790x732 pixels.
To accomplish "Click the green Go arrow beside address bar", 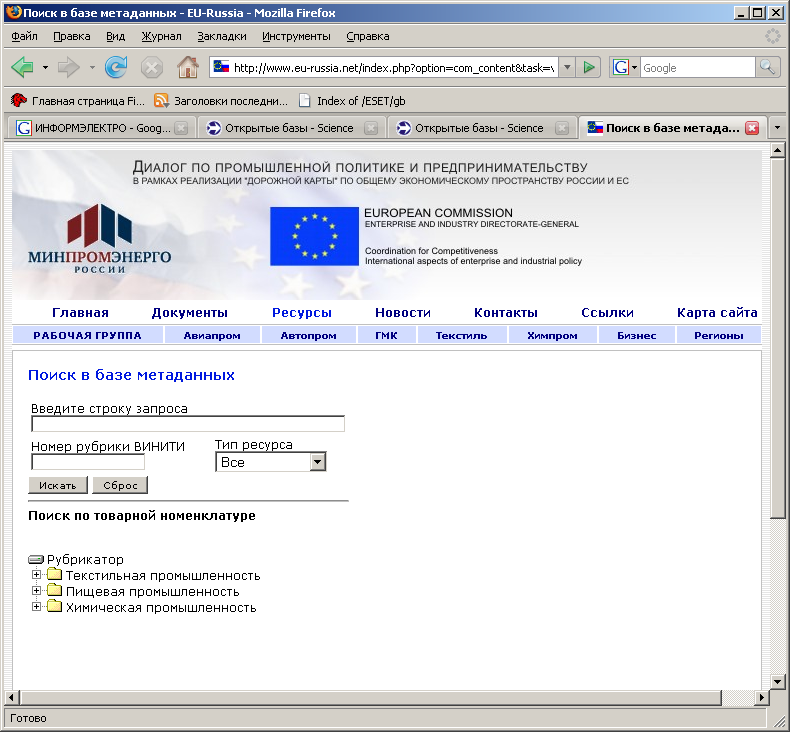I will [x=588, y=67].
